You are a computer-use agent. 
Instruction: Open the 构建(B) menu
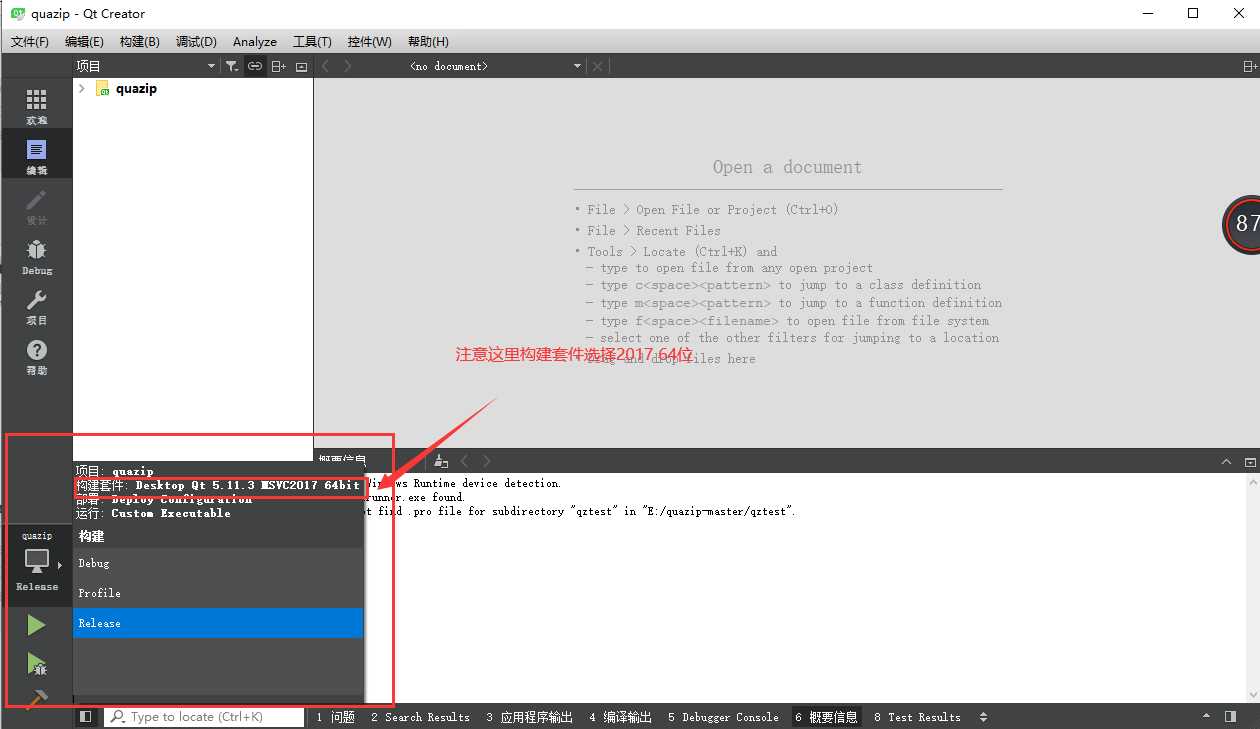pos(139,41)
